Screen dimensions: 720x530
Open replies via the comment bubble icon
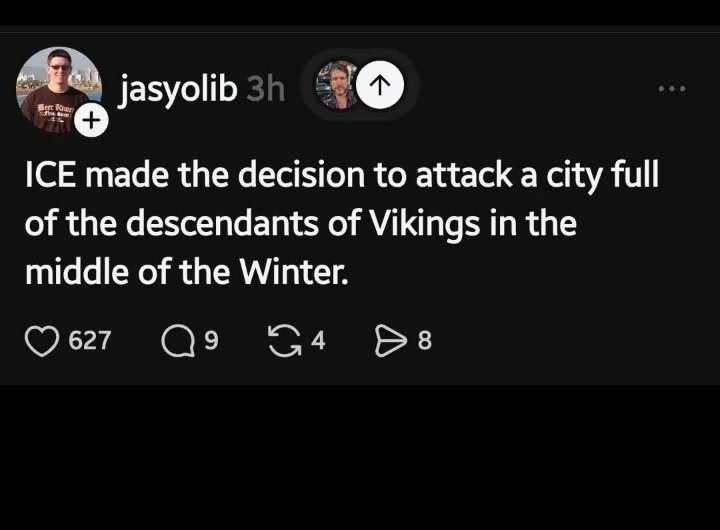[x=177, y=342]
